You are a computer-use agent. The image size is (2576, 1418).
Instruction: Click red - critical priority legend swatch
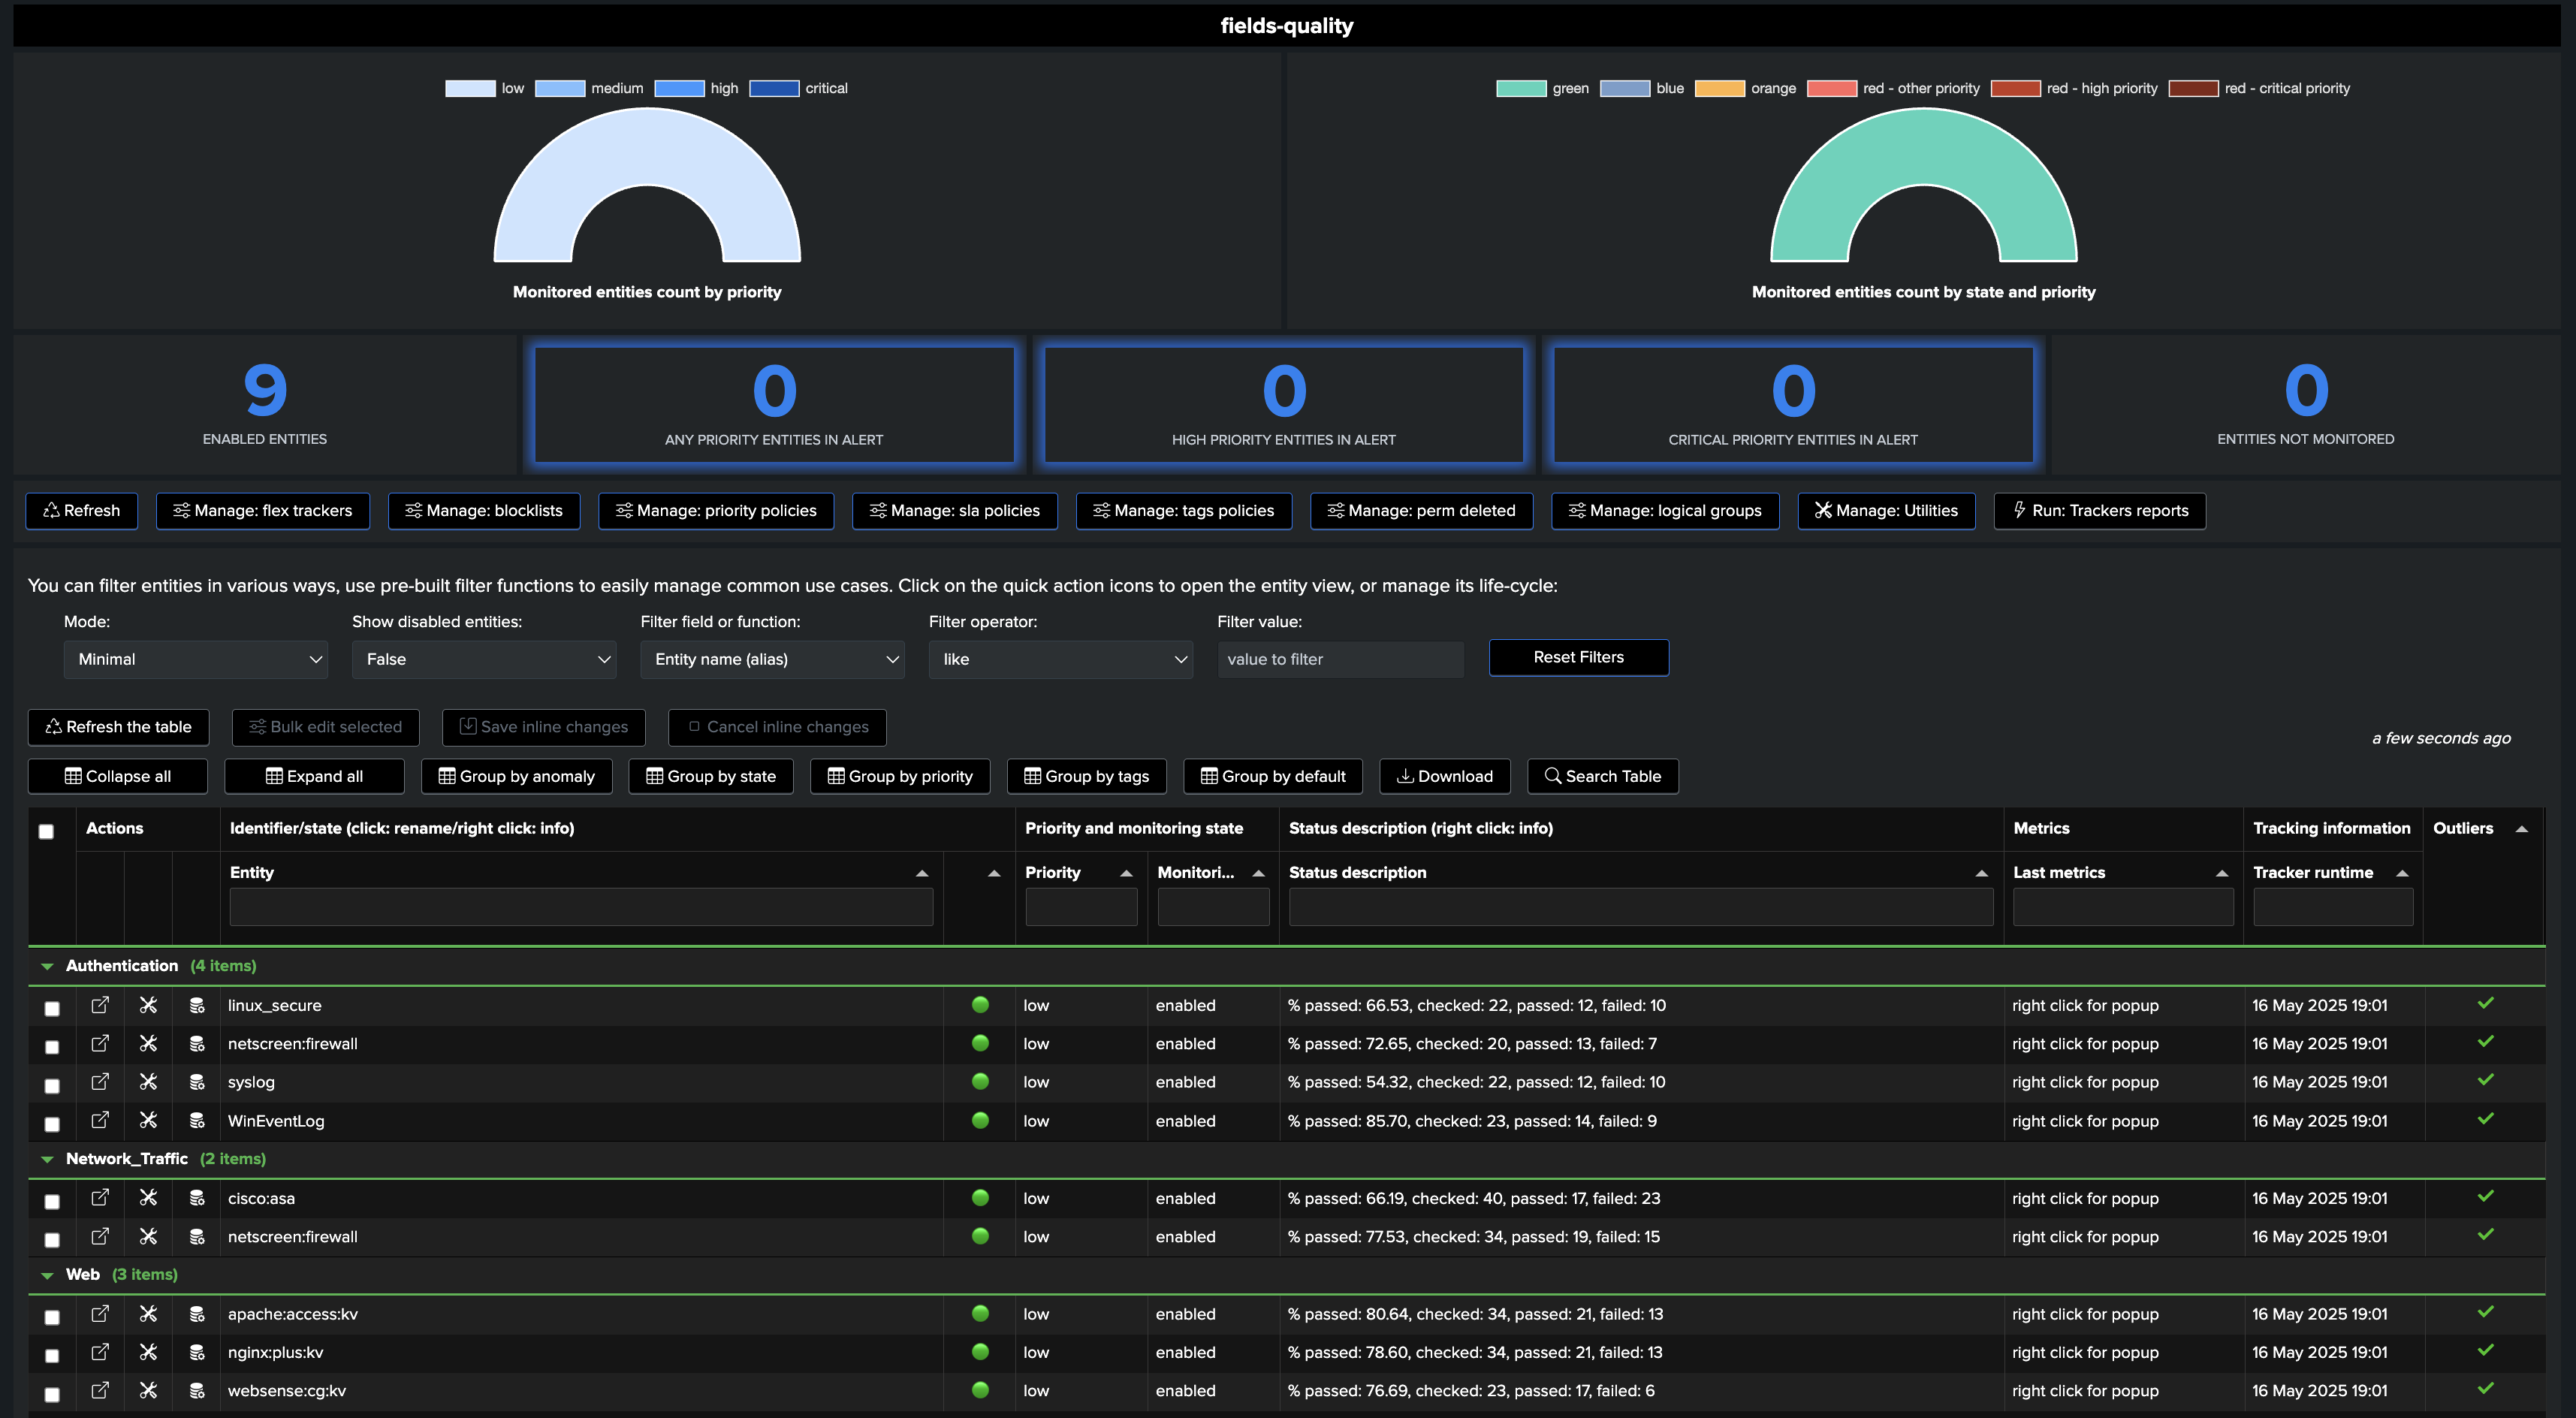2193,88
